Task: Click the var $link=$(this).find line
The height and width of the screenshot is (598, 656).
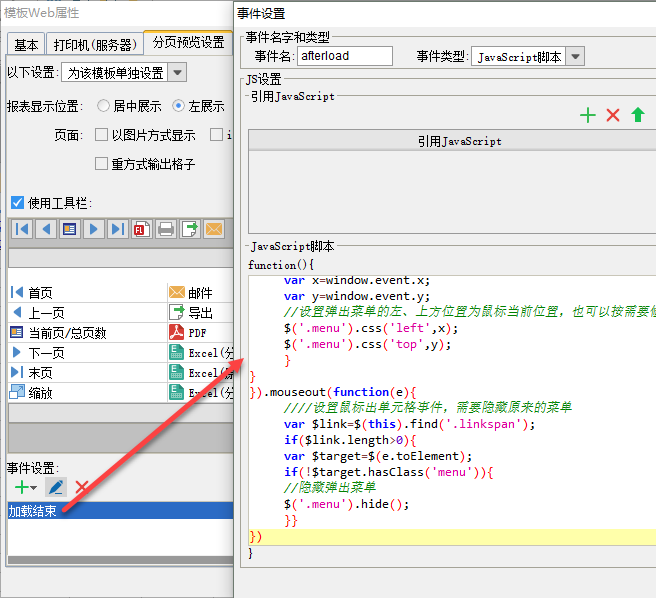Action: click(409, 424)
